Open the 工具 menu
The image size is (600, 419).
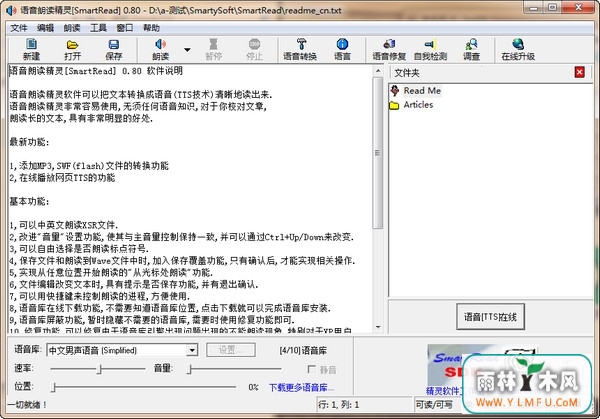(98, 28)
